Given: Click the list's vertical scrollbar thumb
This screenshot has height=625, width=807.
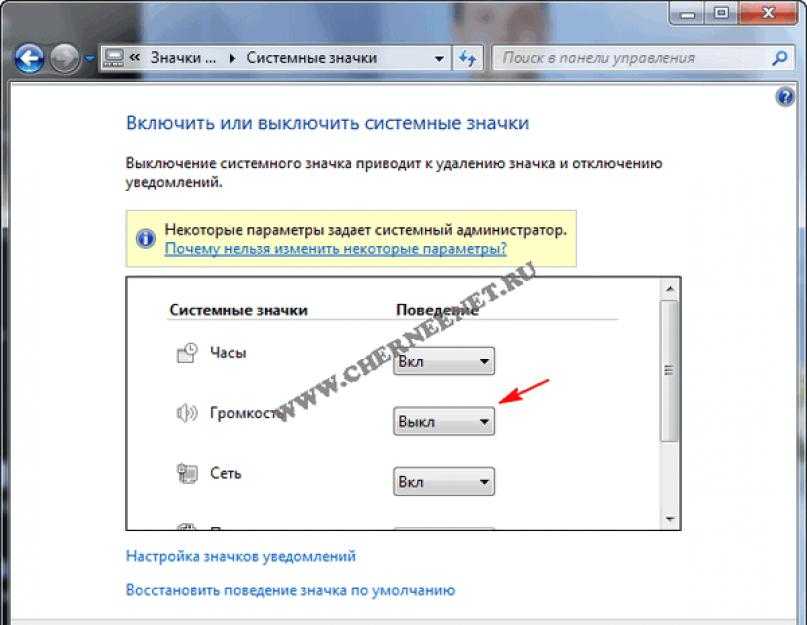Looking at the screenshot, I should pos(669,371).
